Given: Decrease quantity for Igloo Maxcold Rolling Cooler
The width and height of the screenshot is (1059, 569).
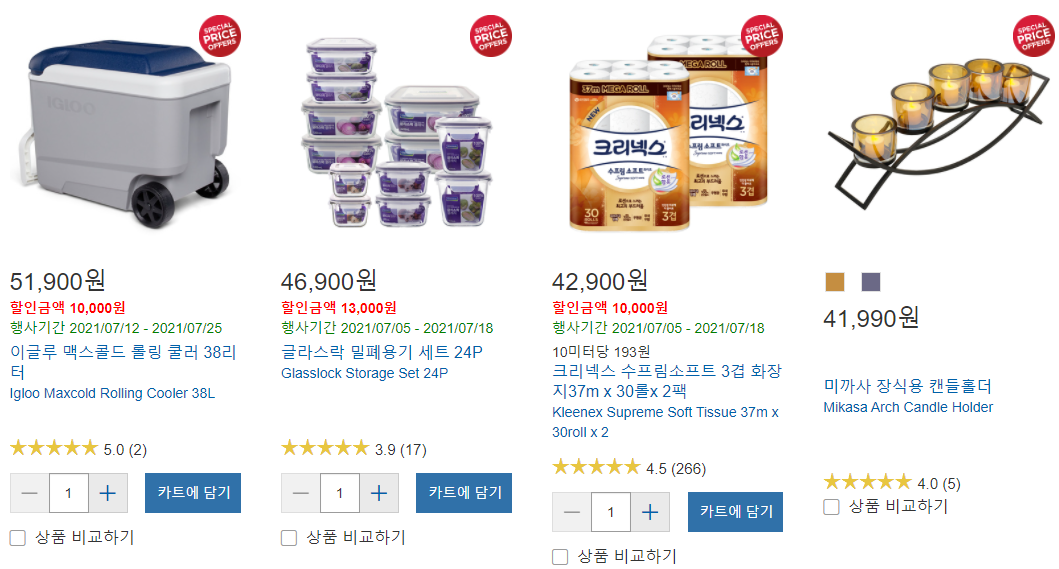Looking at the screenshot, I should tap(29, 493).
